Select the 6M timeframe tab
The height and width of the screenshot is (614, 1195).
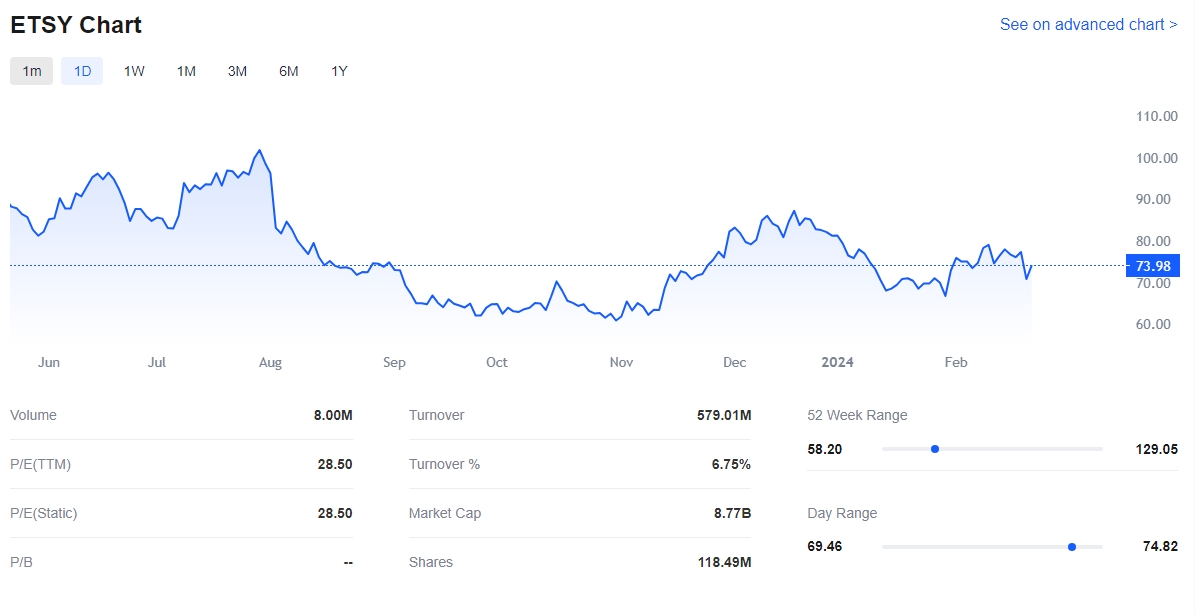click(289, 71)
